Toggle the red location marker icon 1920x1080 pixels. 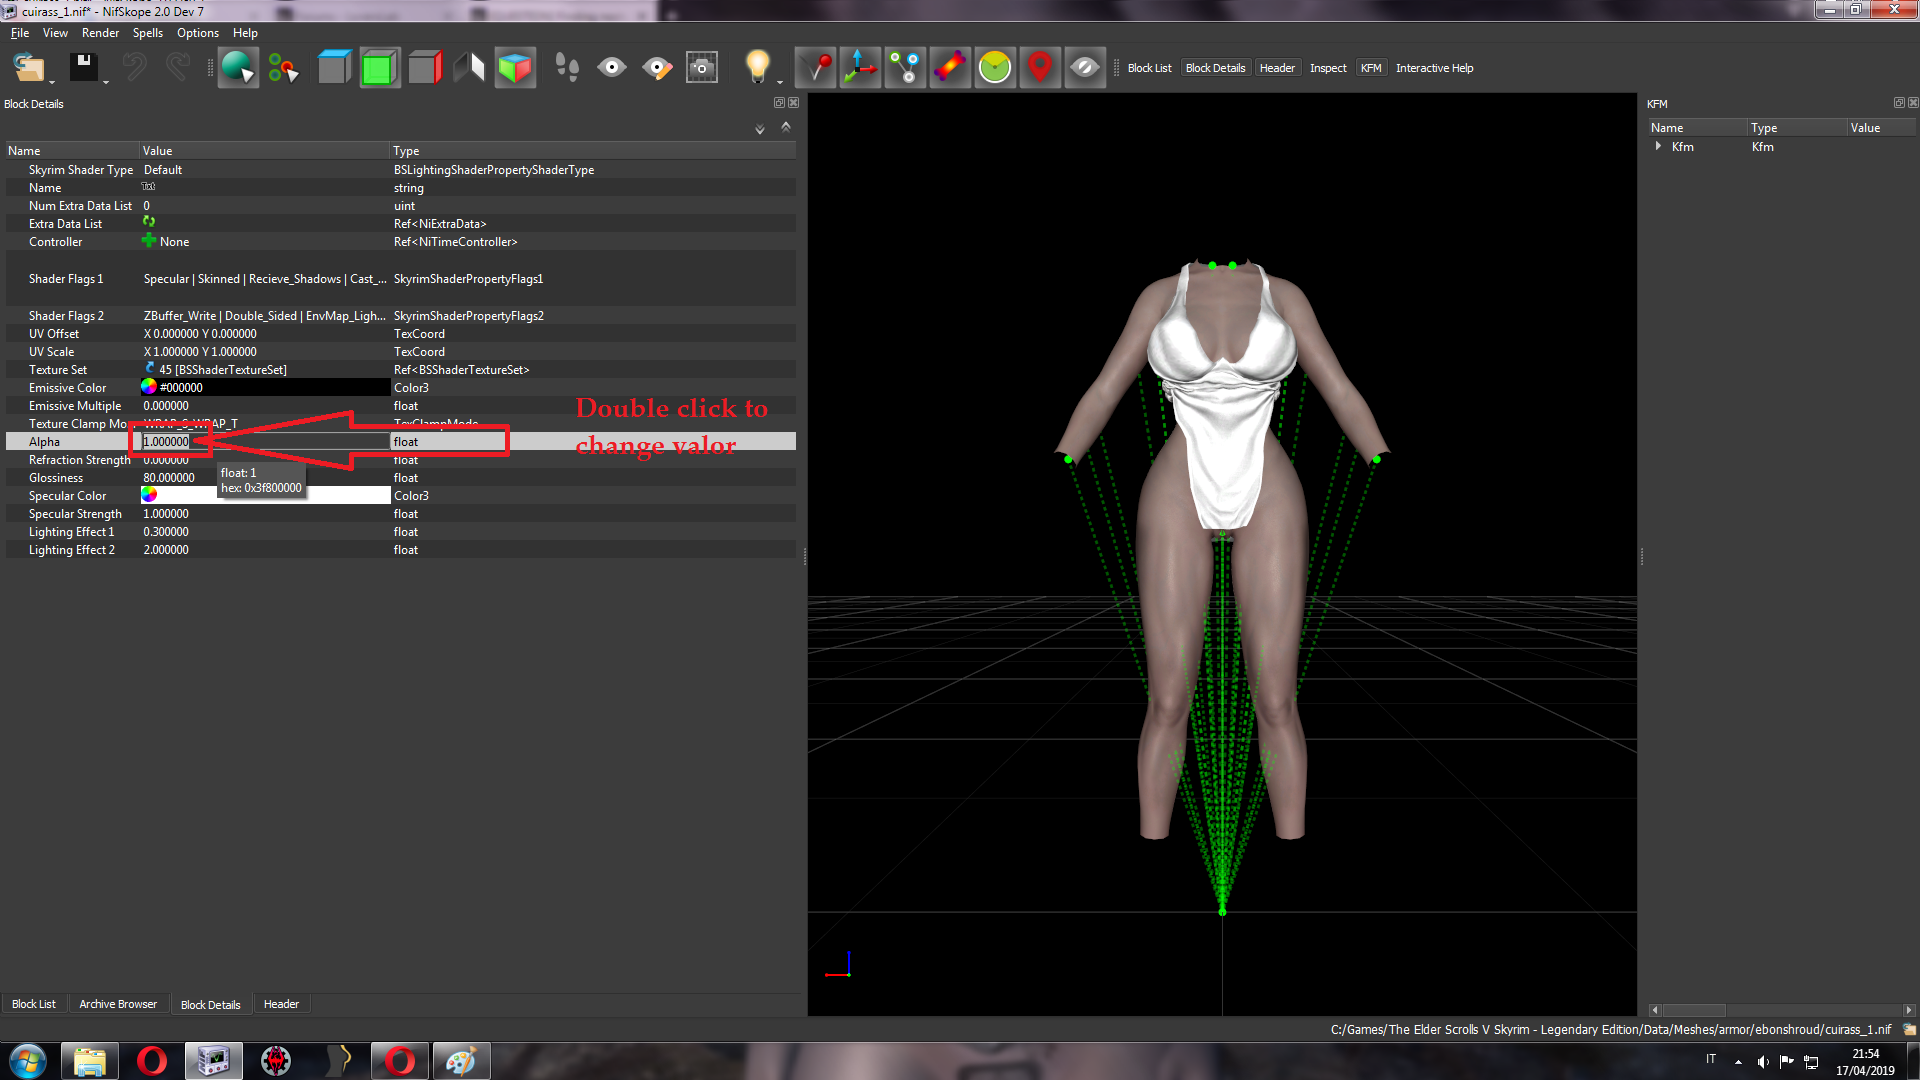[x=1040, y=68]
